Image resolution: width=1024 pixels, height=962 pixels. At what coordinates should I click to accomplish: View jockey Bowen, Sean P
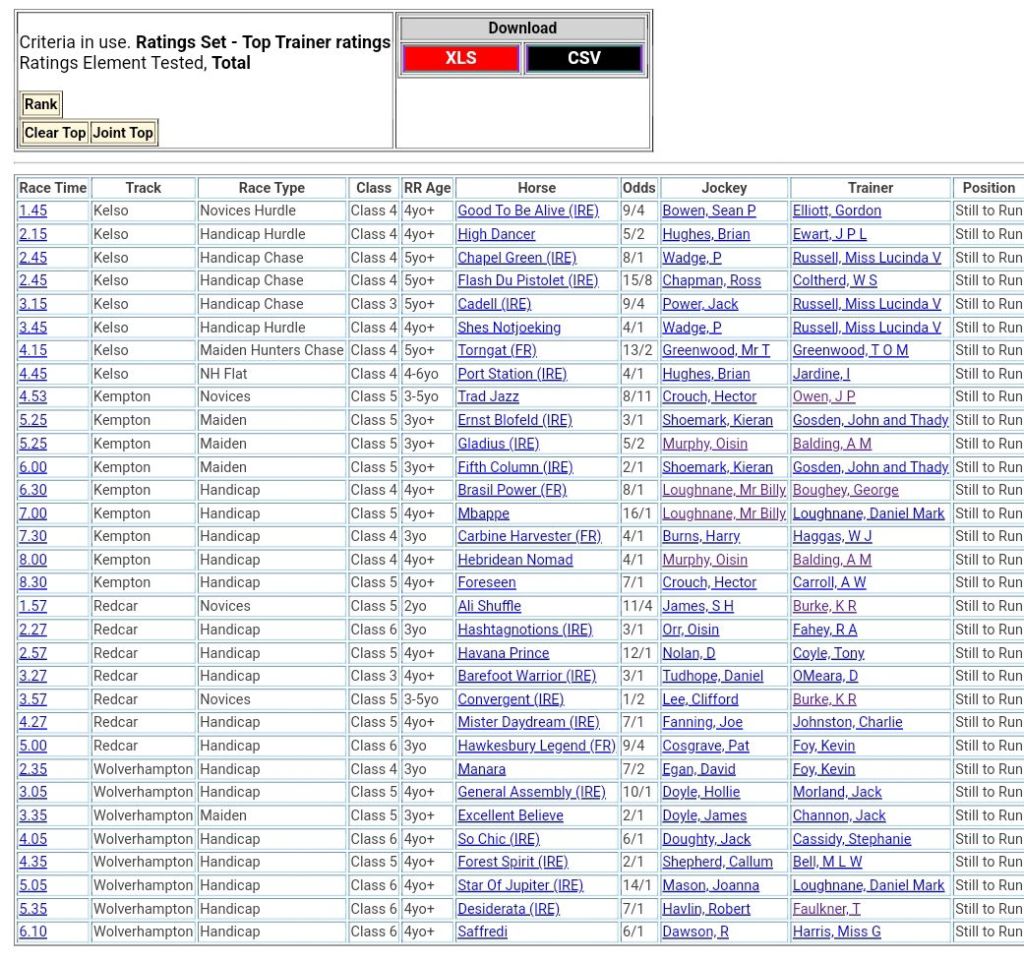709,211
